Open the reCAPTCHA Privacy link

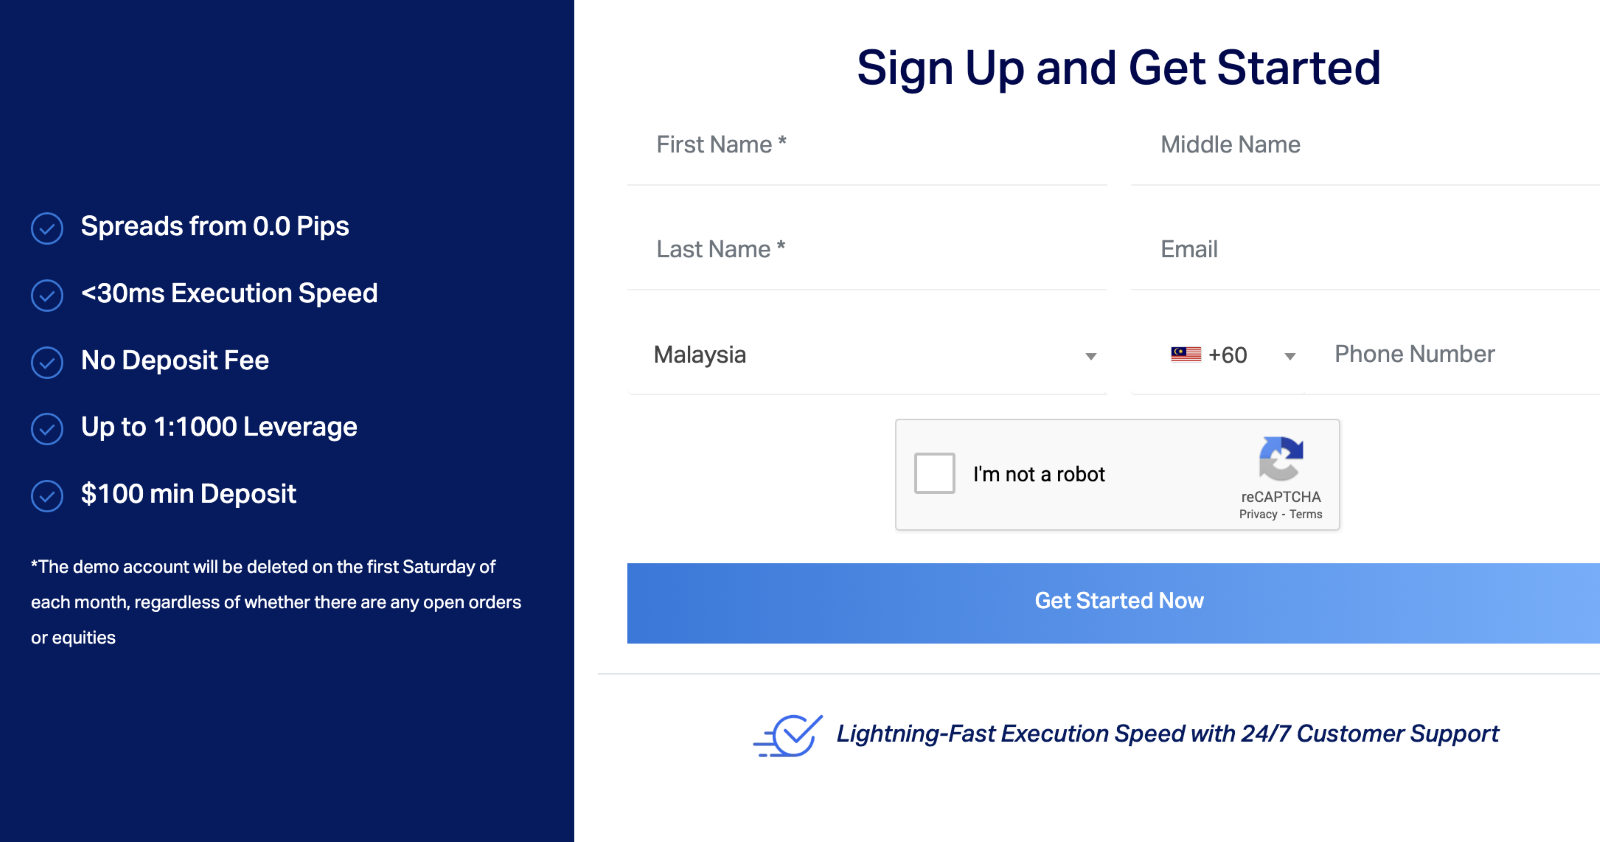tap(1258, 514)
